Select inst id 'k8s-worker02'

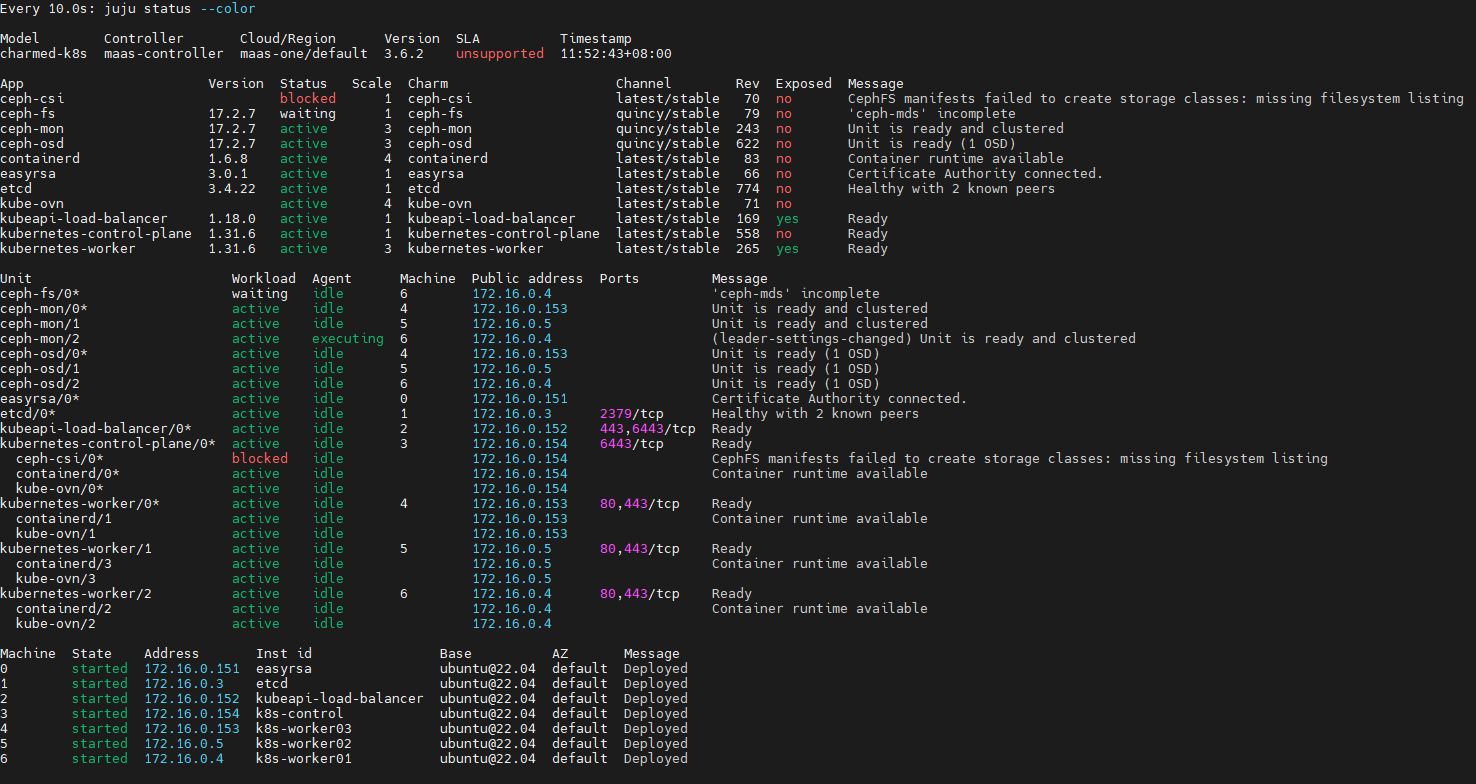coord(304,744)
